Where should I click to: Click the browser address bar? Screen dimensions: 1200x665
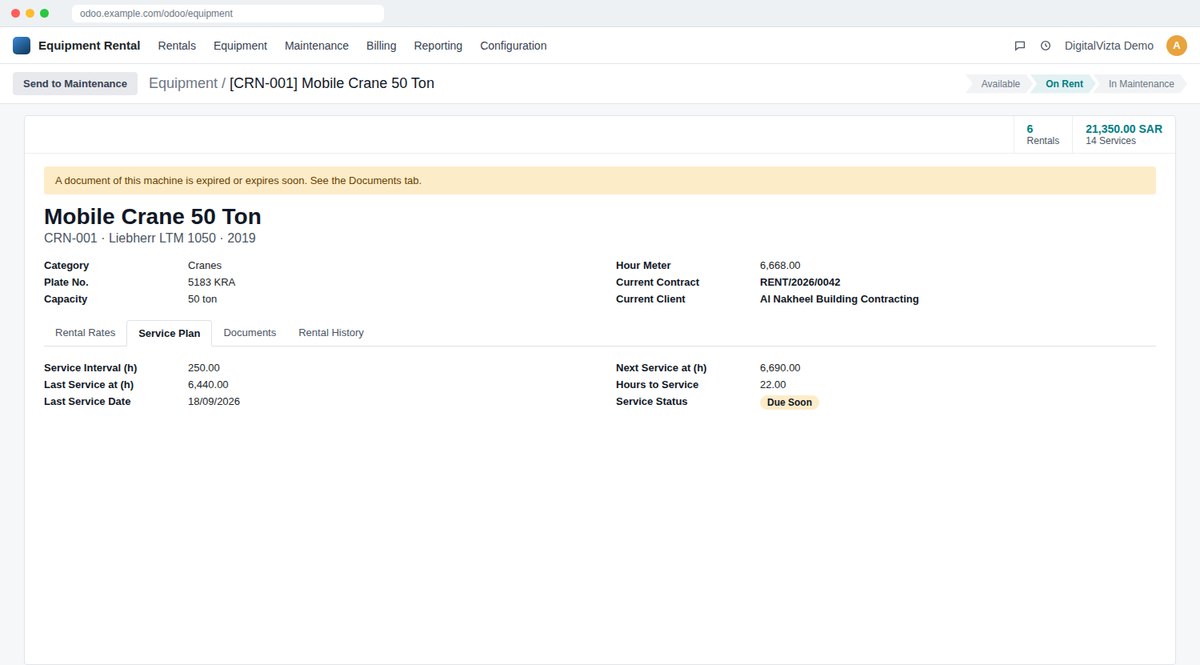228,13
